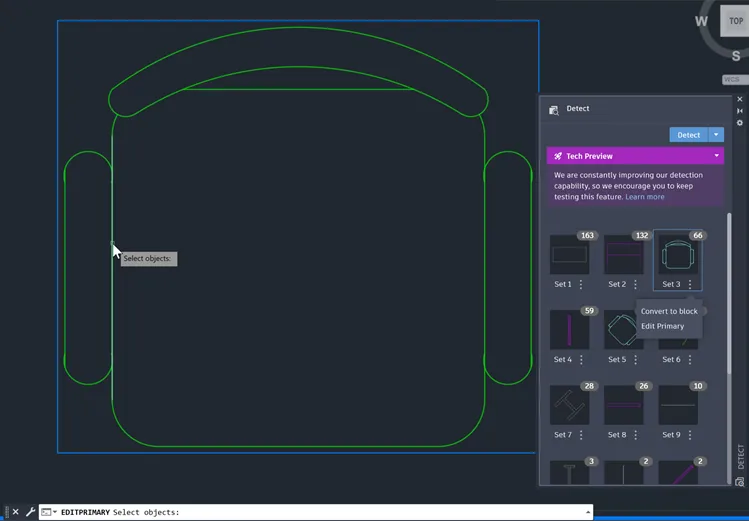Image resolution: width=749 pixels, height=521 pixels.
Task: Select the Set 5 chair thumbnail
Action: click(x=621, y=330)
